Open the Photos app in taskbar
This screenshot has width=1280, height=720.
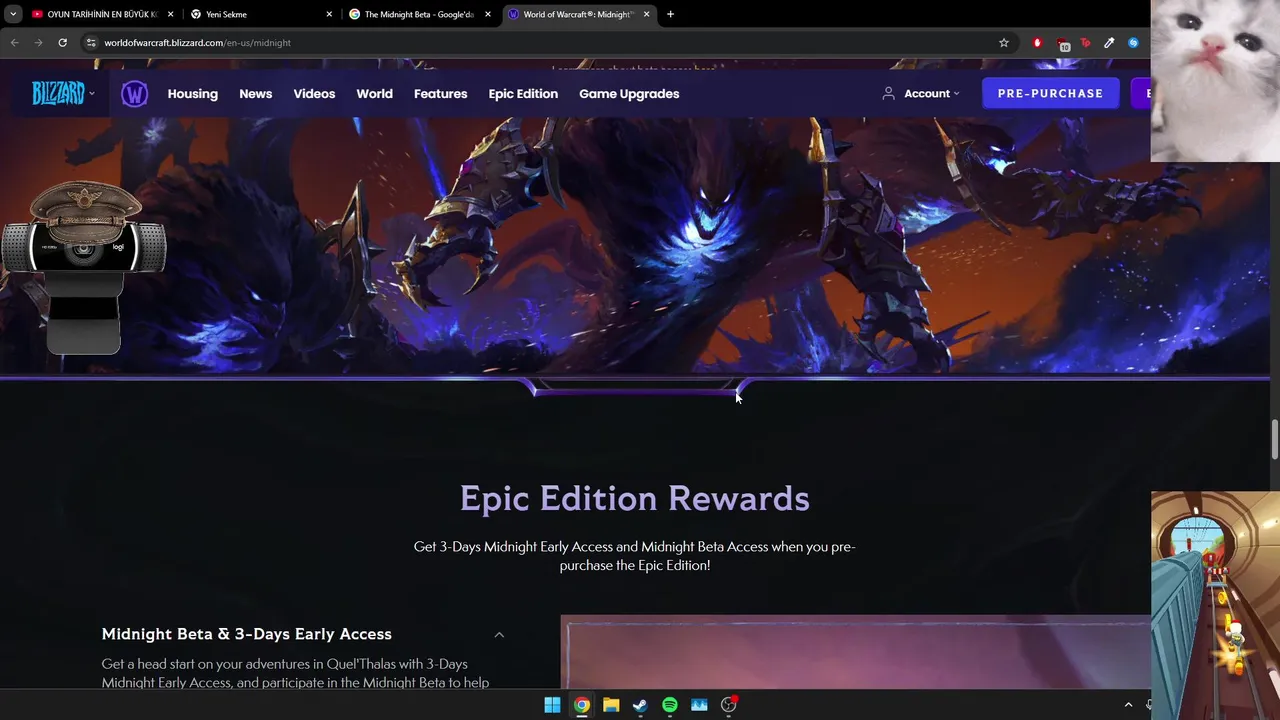point(699,705)
